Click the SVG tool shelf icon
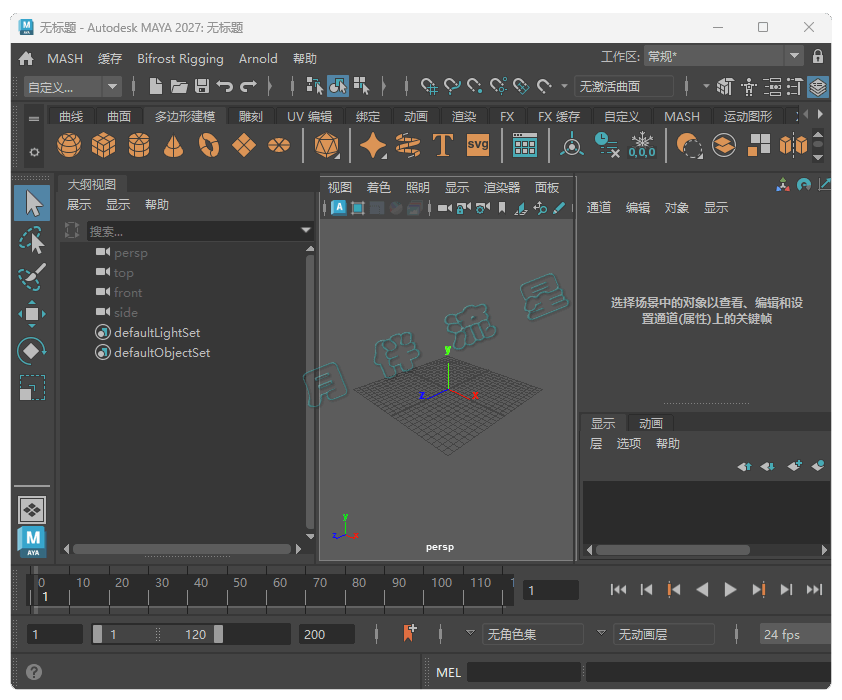 coord(478,146)
